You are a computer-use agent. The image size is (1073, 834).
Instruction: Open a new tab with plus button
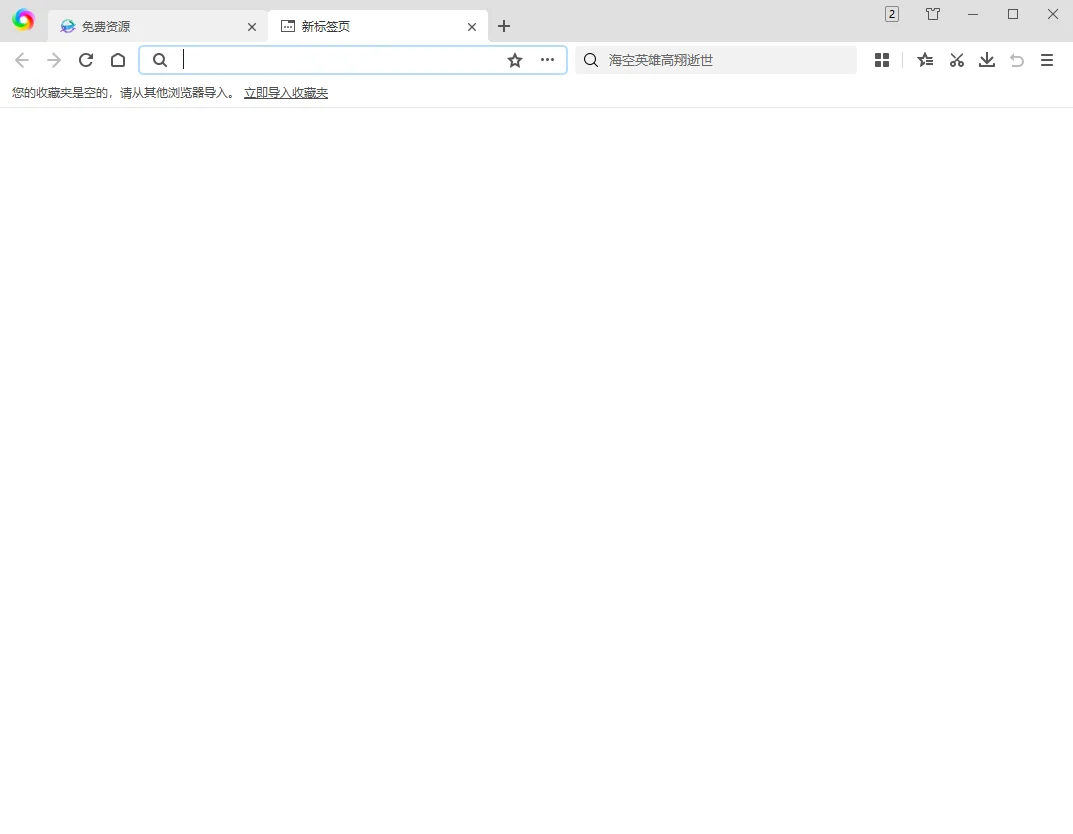point(504,27)
